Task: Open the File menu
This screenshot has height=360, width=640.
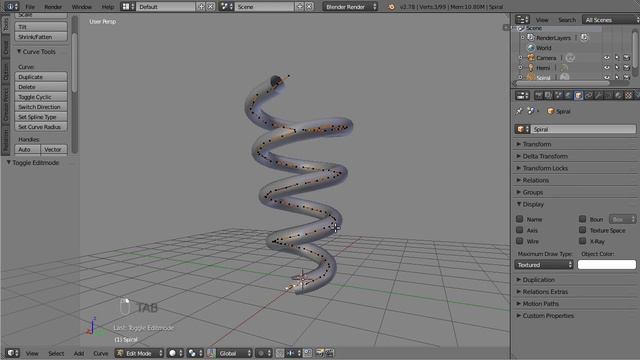Action: point(30,7)
